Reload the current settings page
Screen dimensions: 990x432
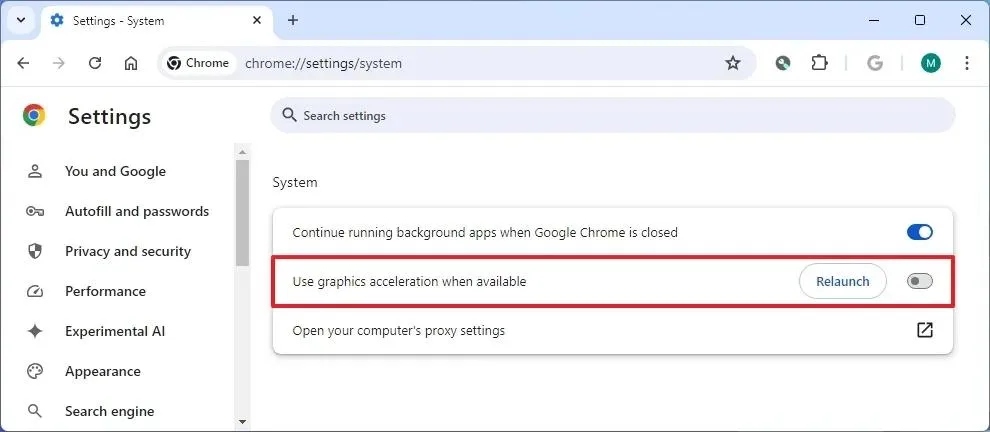[x=95, y=63]
